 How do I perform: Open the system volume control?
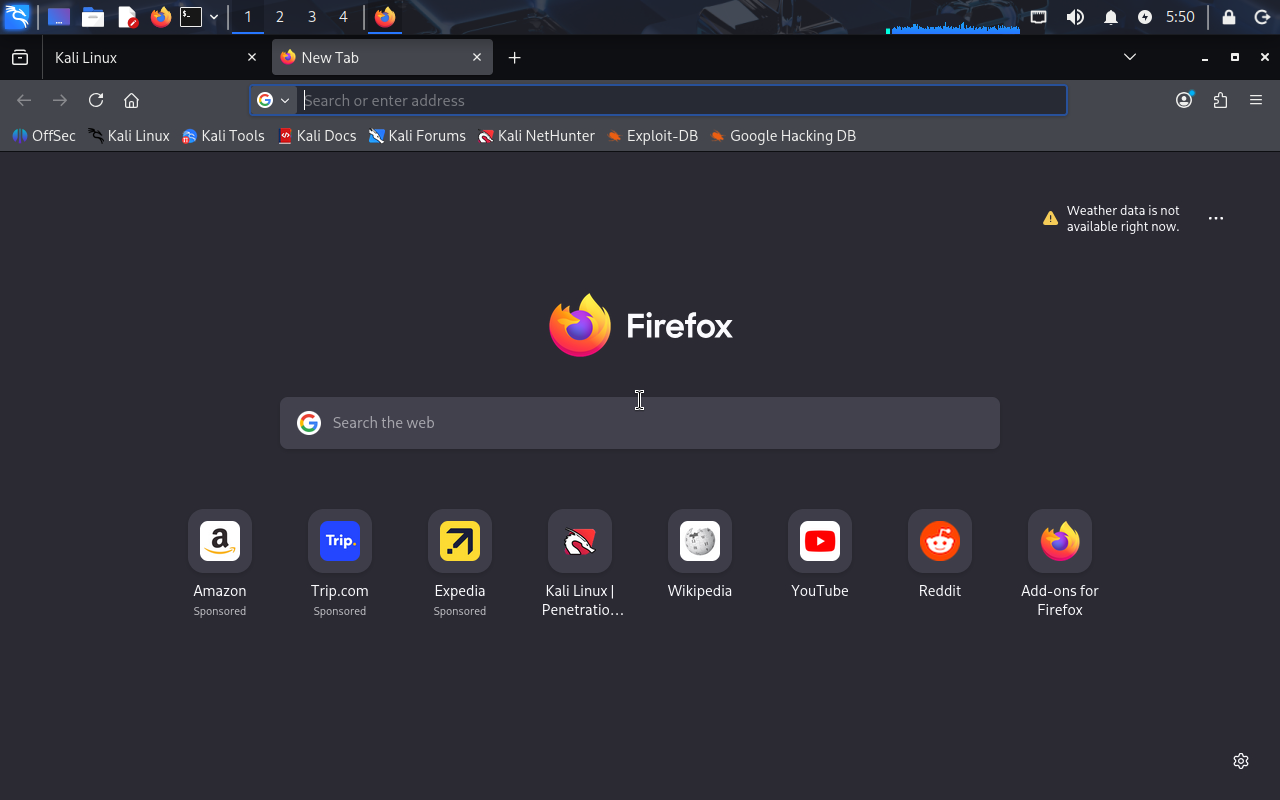point(1075,17)
